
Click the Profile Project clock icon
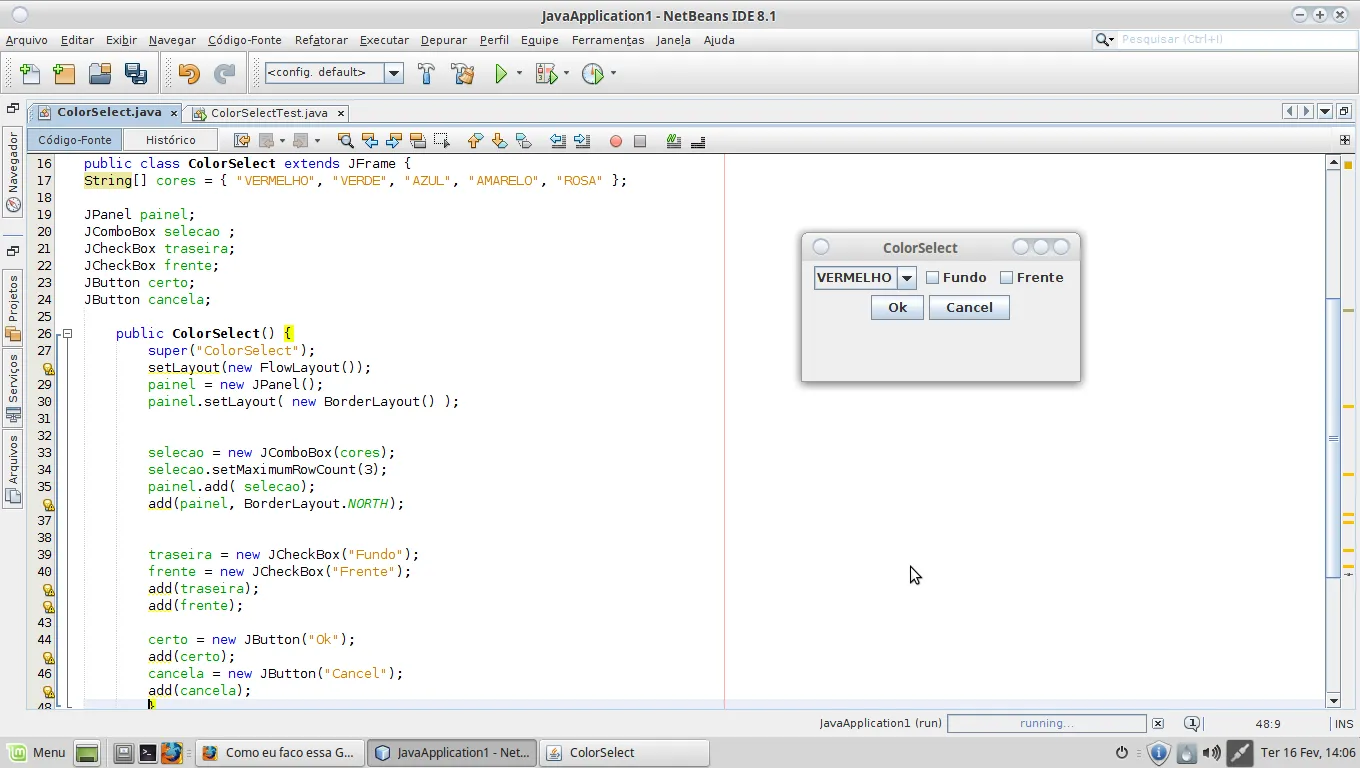[593, 74]
